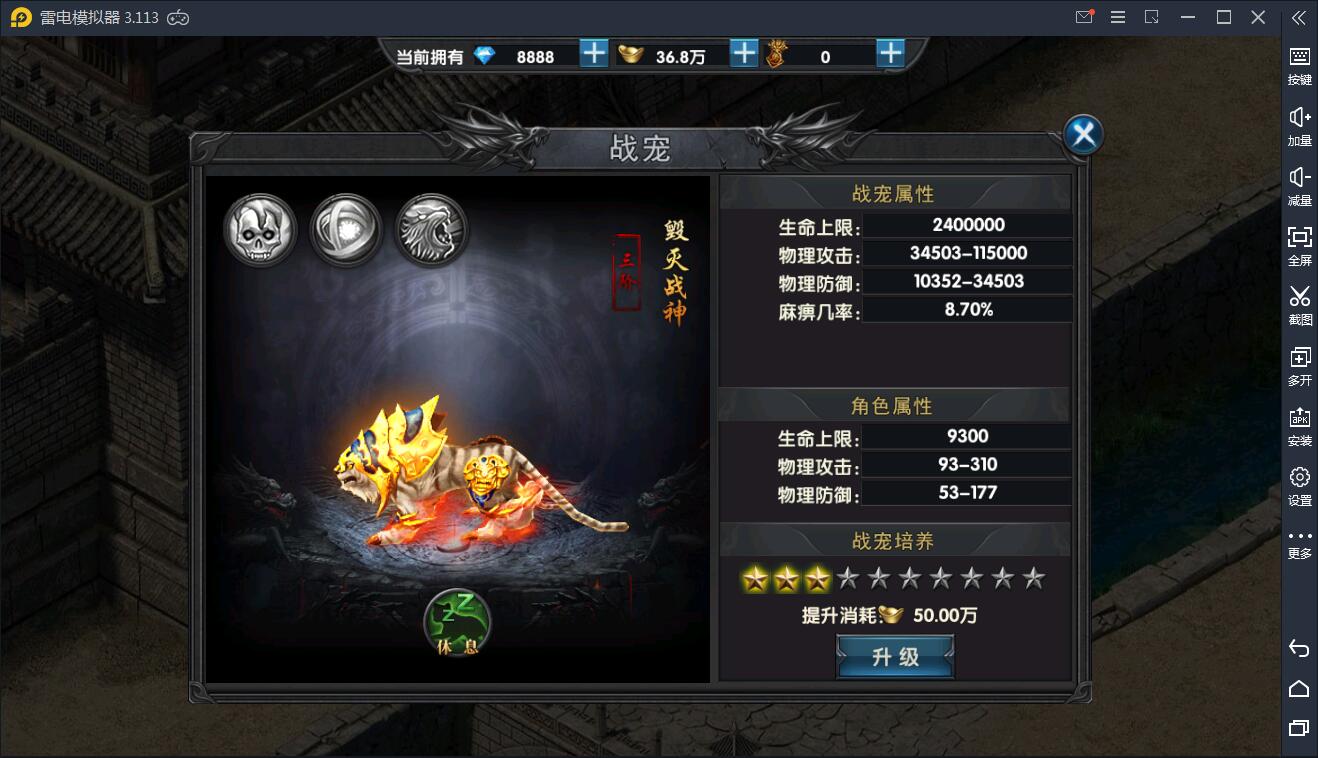Add gold ingots with the plus button
1318x758 pixels.
744,53
